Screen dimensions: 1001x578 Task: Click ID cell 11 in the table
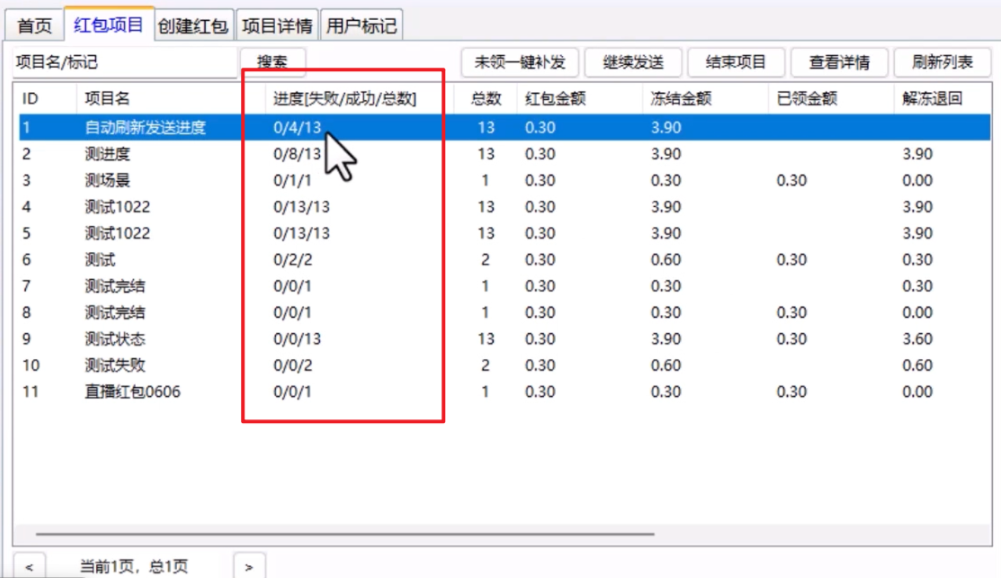[x=31, y=392]
